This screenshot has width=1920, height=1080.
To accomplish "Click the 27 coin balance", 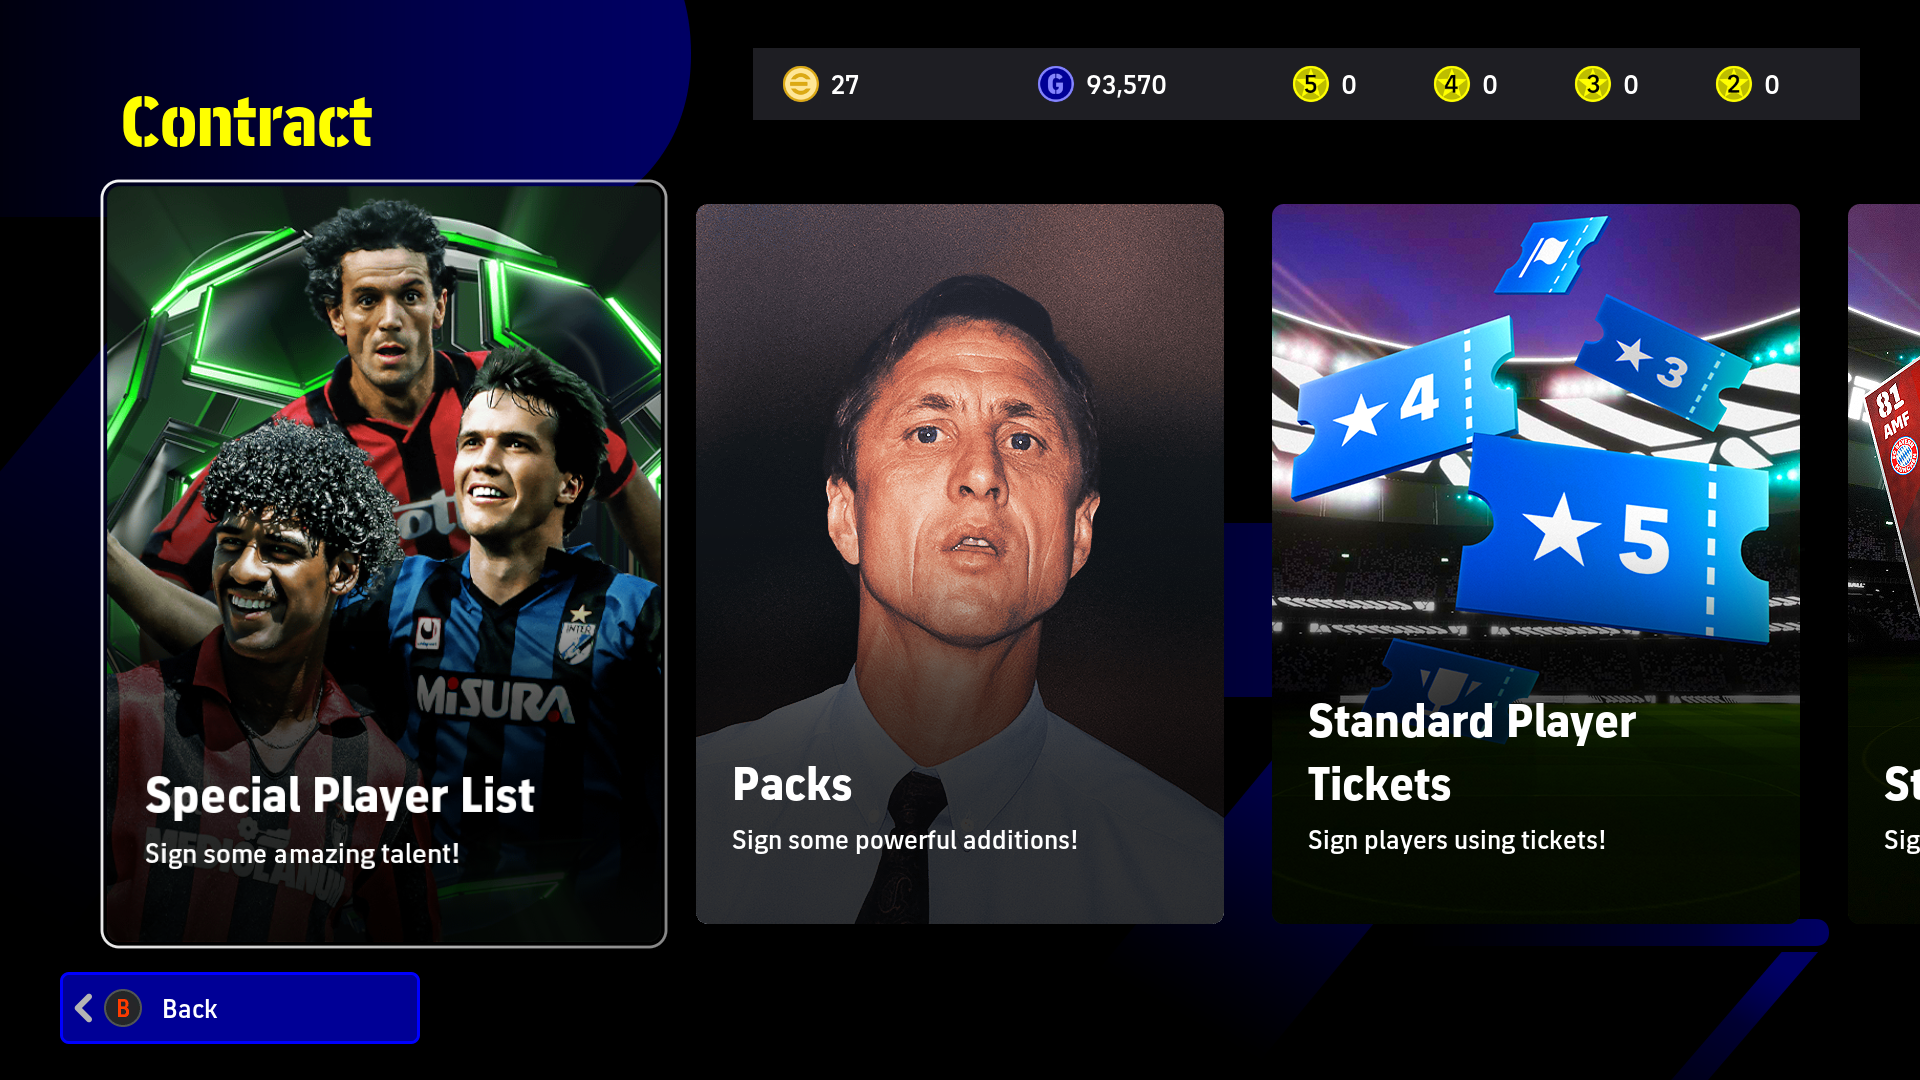I will tap(845, 85).
